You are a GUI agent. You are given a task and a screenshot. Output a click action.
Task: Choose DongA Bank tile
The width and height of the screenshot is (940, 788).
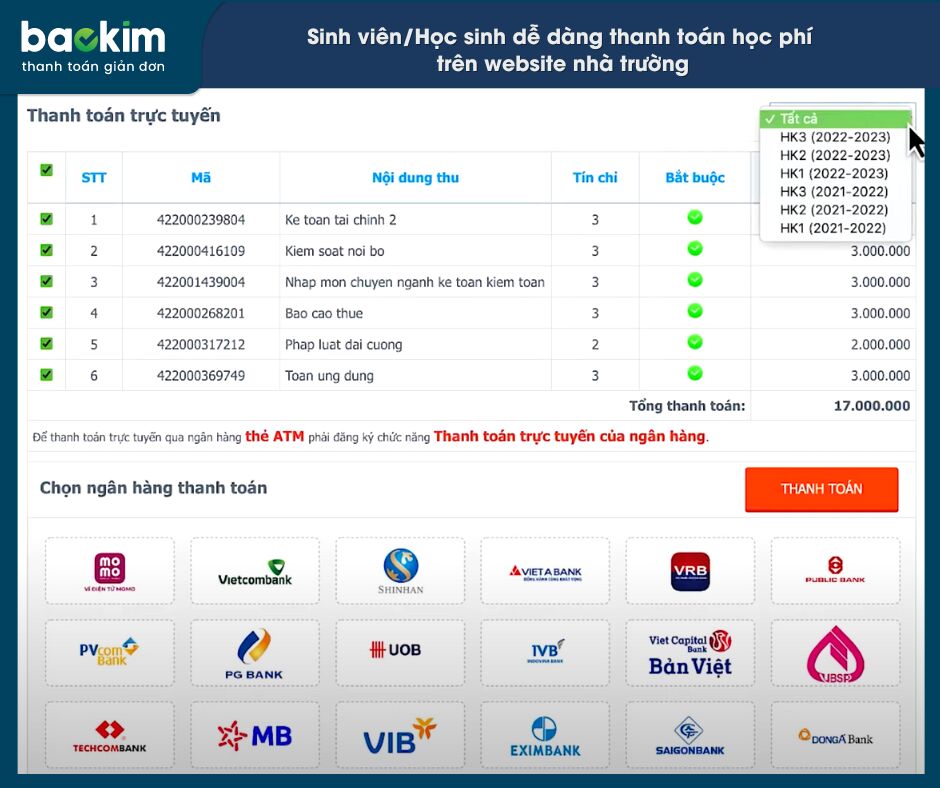coord(835,735)
